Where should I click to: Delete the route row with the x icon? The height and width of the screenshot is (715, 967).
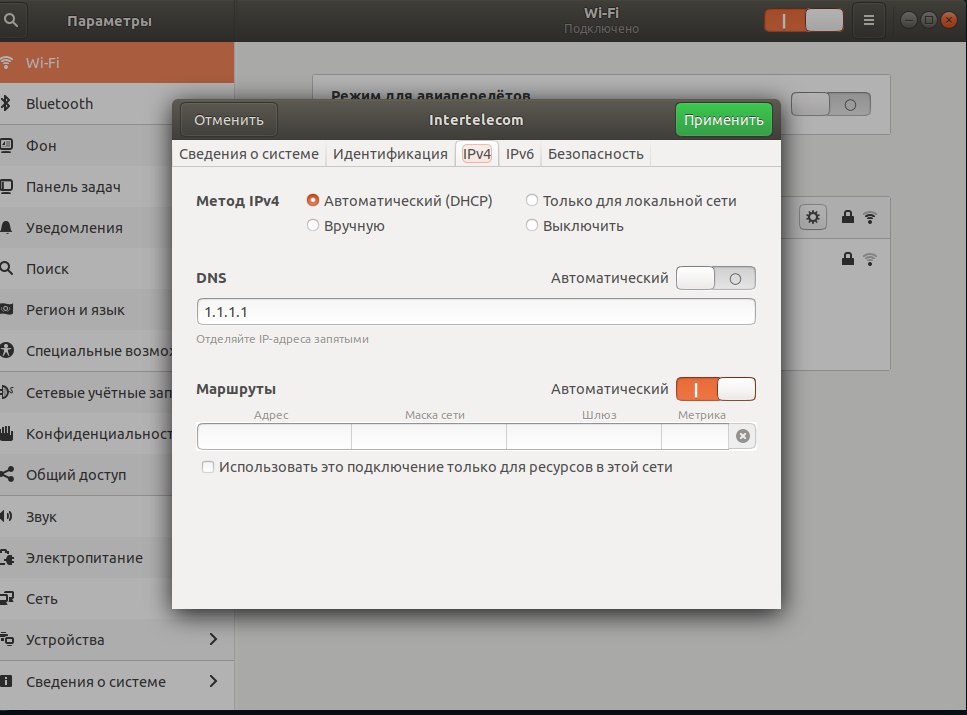(x=743, y=436)
